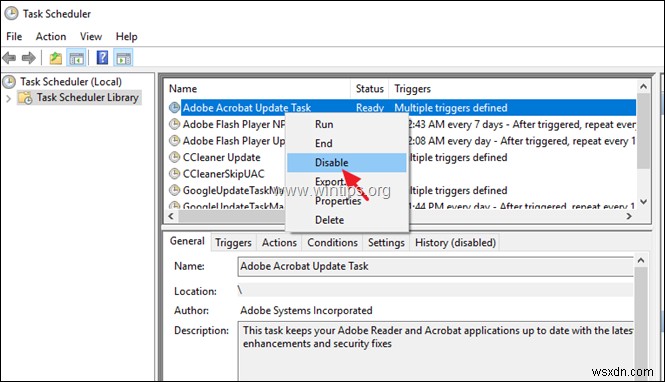Click the clock icon beside Task Scheduler (Local)
The image size is (665, 382).
(x=9, y=81)
